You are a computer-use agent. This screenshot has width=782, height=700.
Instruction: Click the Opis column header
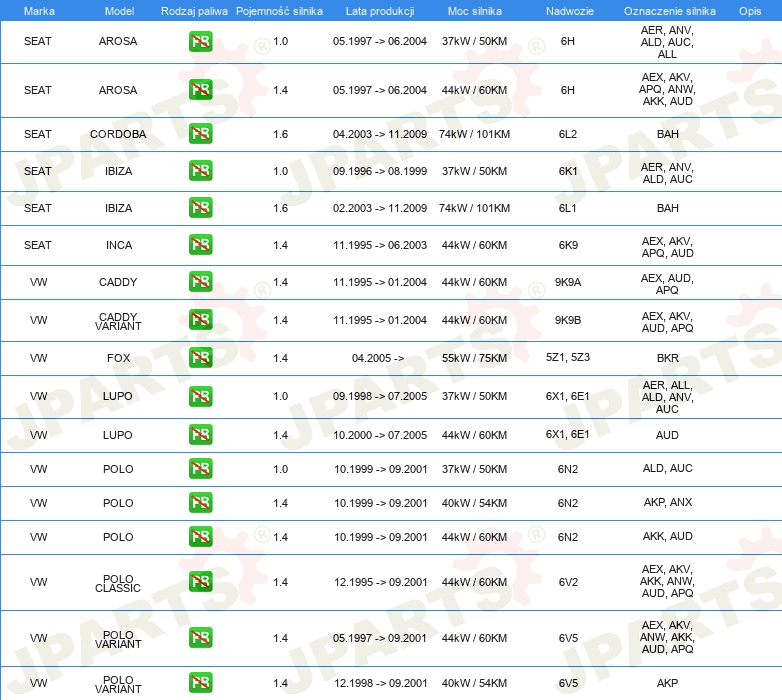click(750, 11)
